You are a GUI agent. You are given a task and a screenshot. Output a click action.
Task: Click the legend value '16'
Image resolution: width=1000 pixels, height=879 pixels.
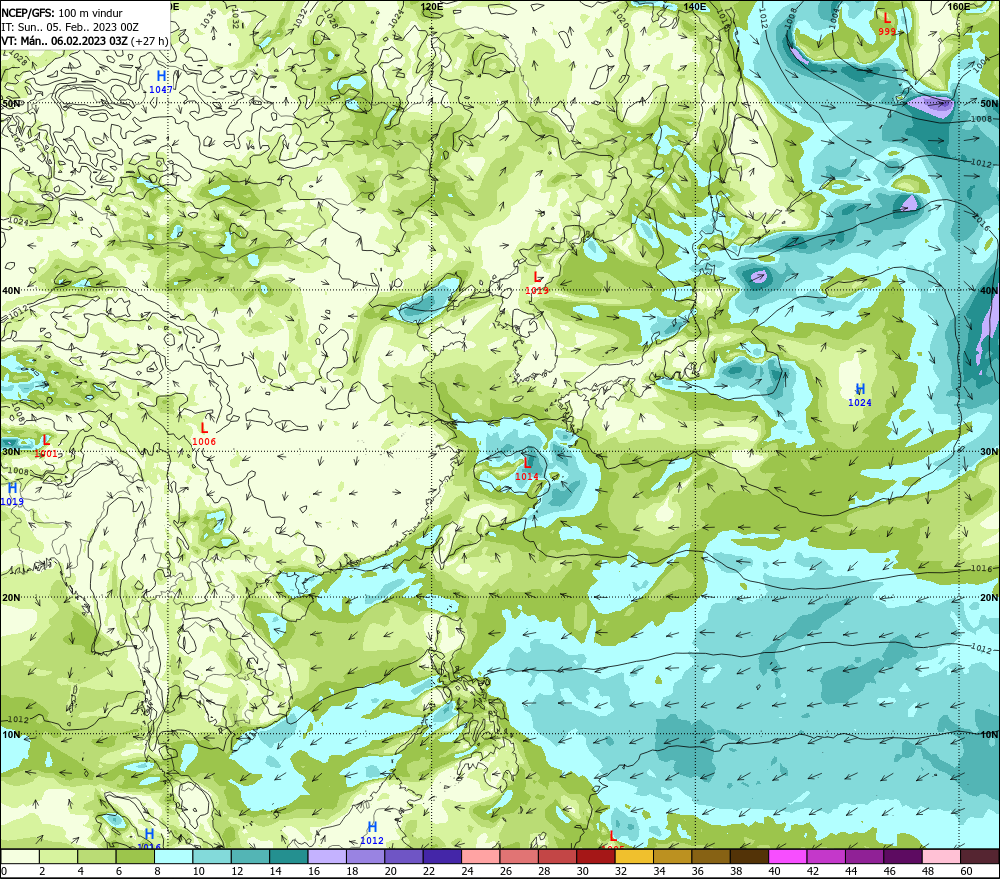tap(314, 871)
